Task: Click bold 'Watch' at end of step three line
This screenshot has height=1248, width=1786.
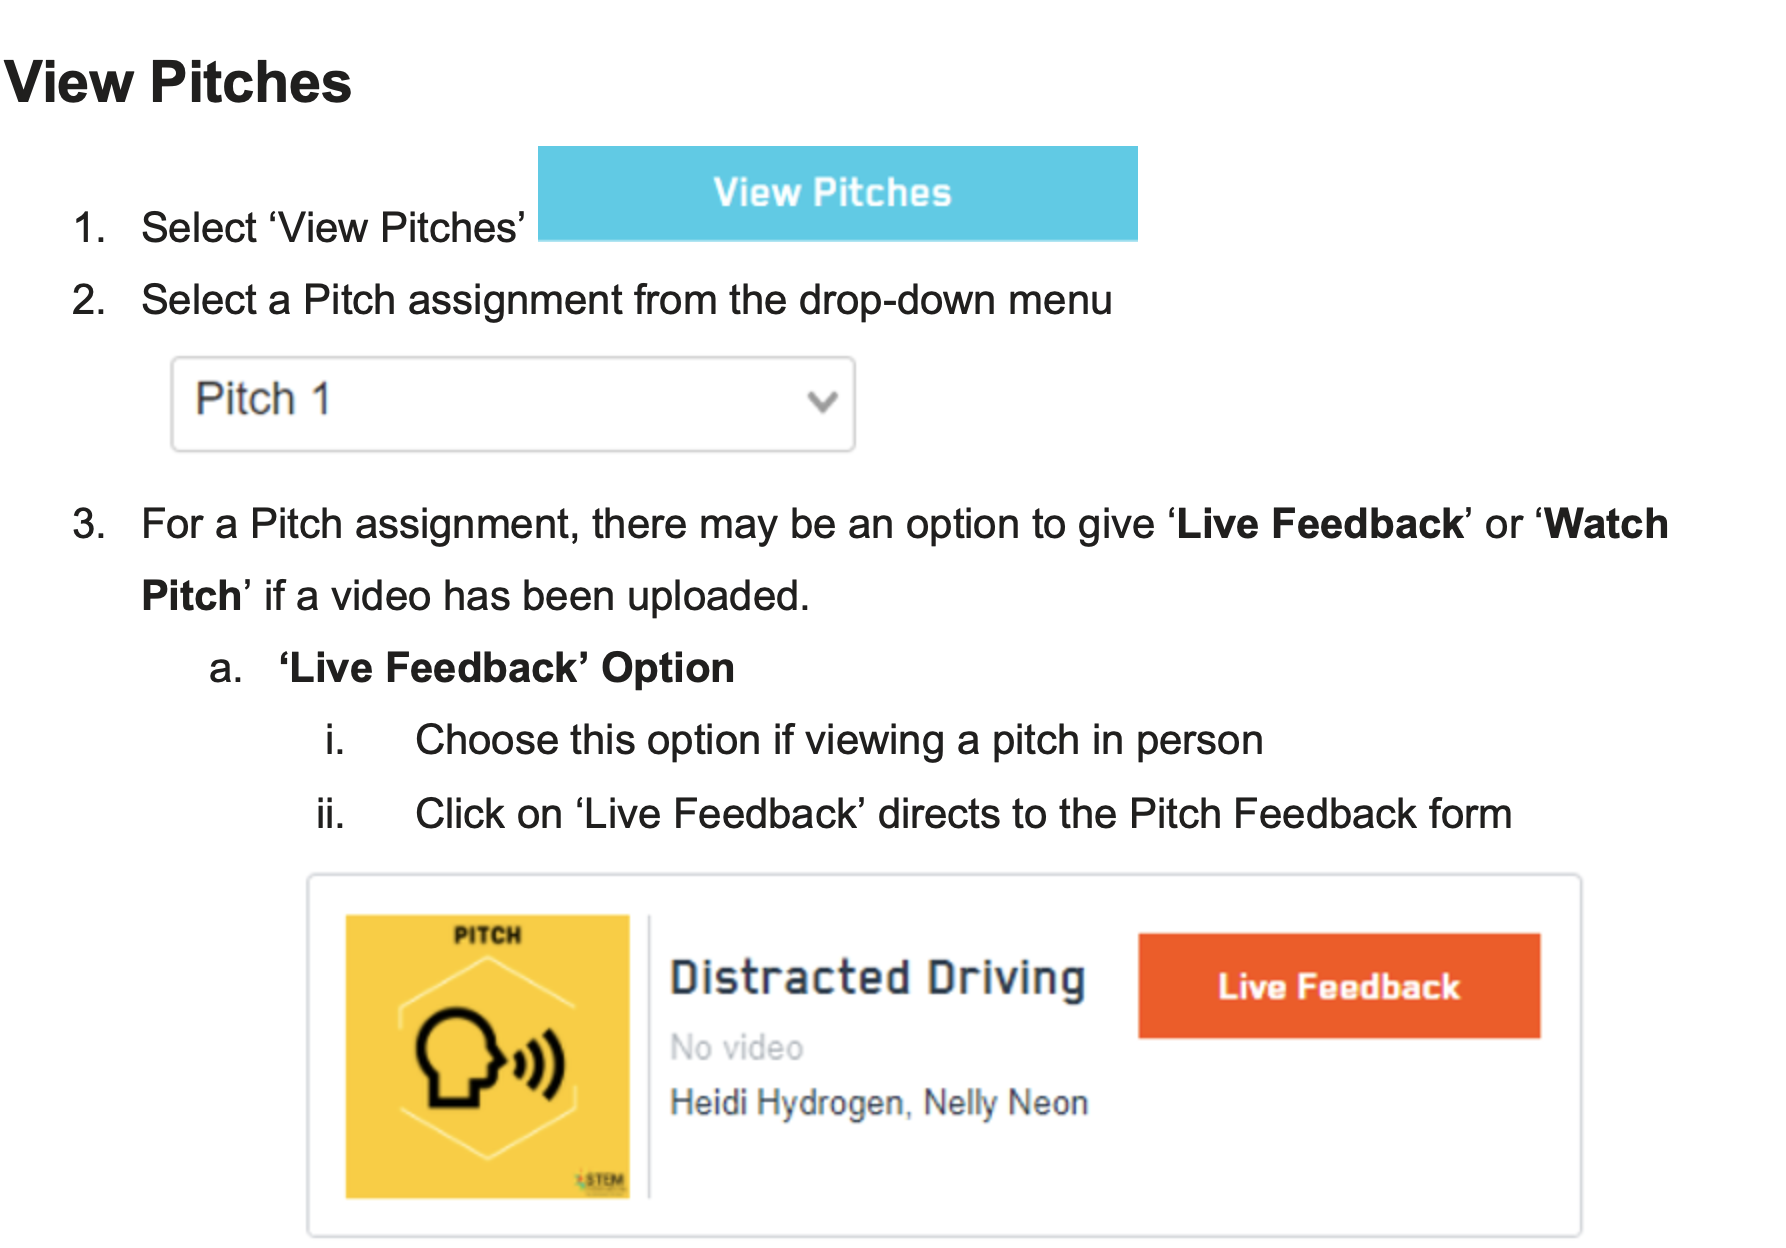Action: 1606,524
